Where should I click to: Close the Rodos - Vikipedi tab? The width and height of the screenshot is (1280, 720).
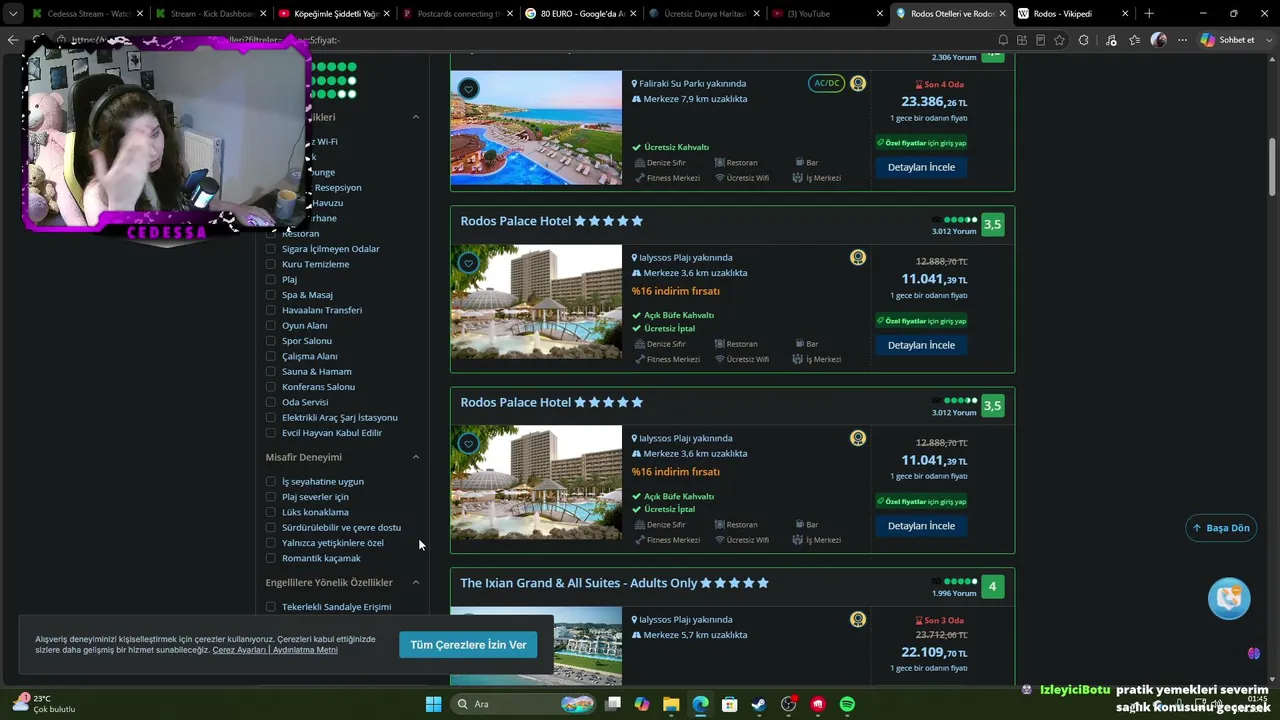pyautogui.click(x=1124, y=14)
